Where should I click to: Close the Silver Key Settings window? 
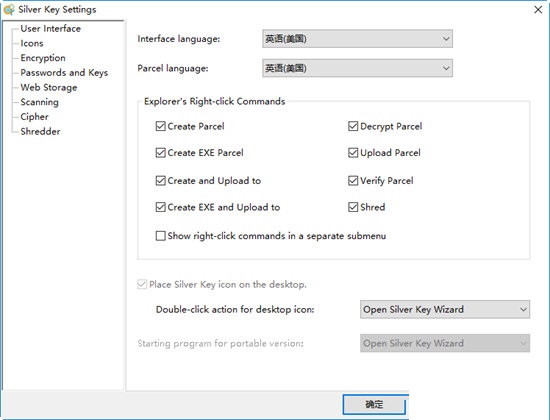[538, 9]
